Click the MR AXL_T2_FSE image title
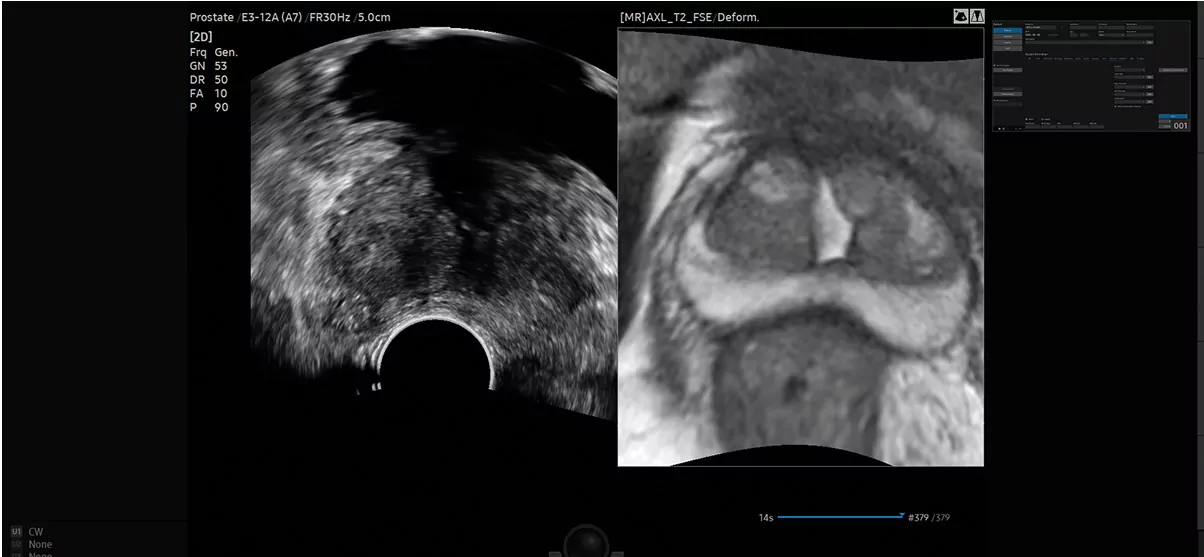Image resolution: width=1204 pixels, height=557 pixels. click(689, 18)
